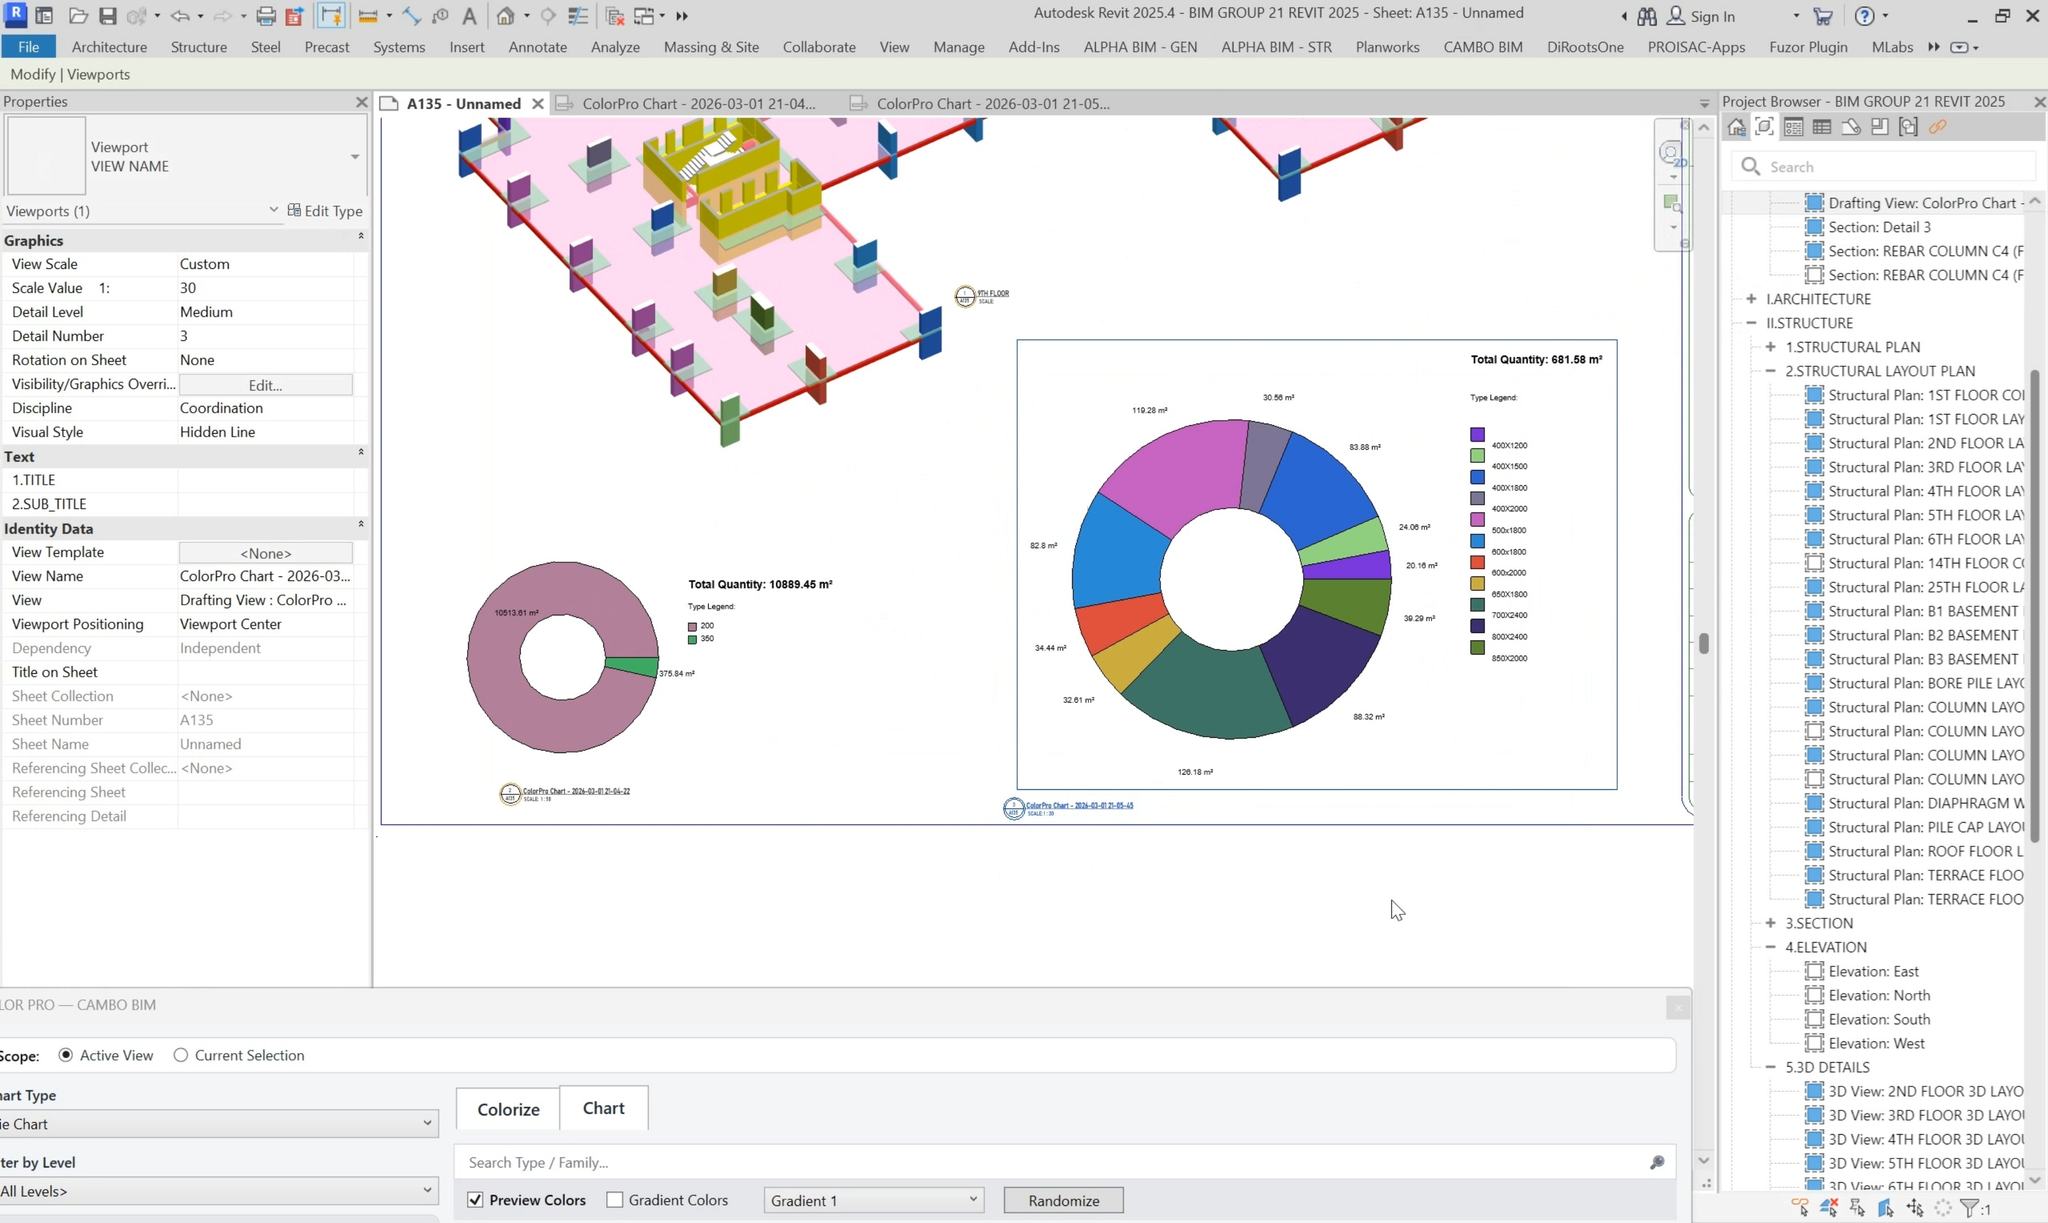Open the CAMBO BIM ribbon tab

click(x=1483, y=47)
